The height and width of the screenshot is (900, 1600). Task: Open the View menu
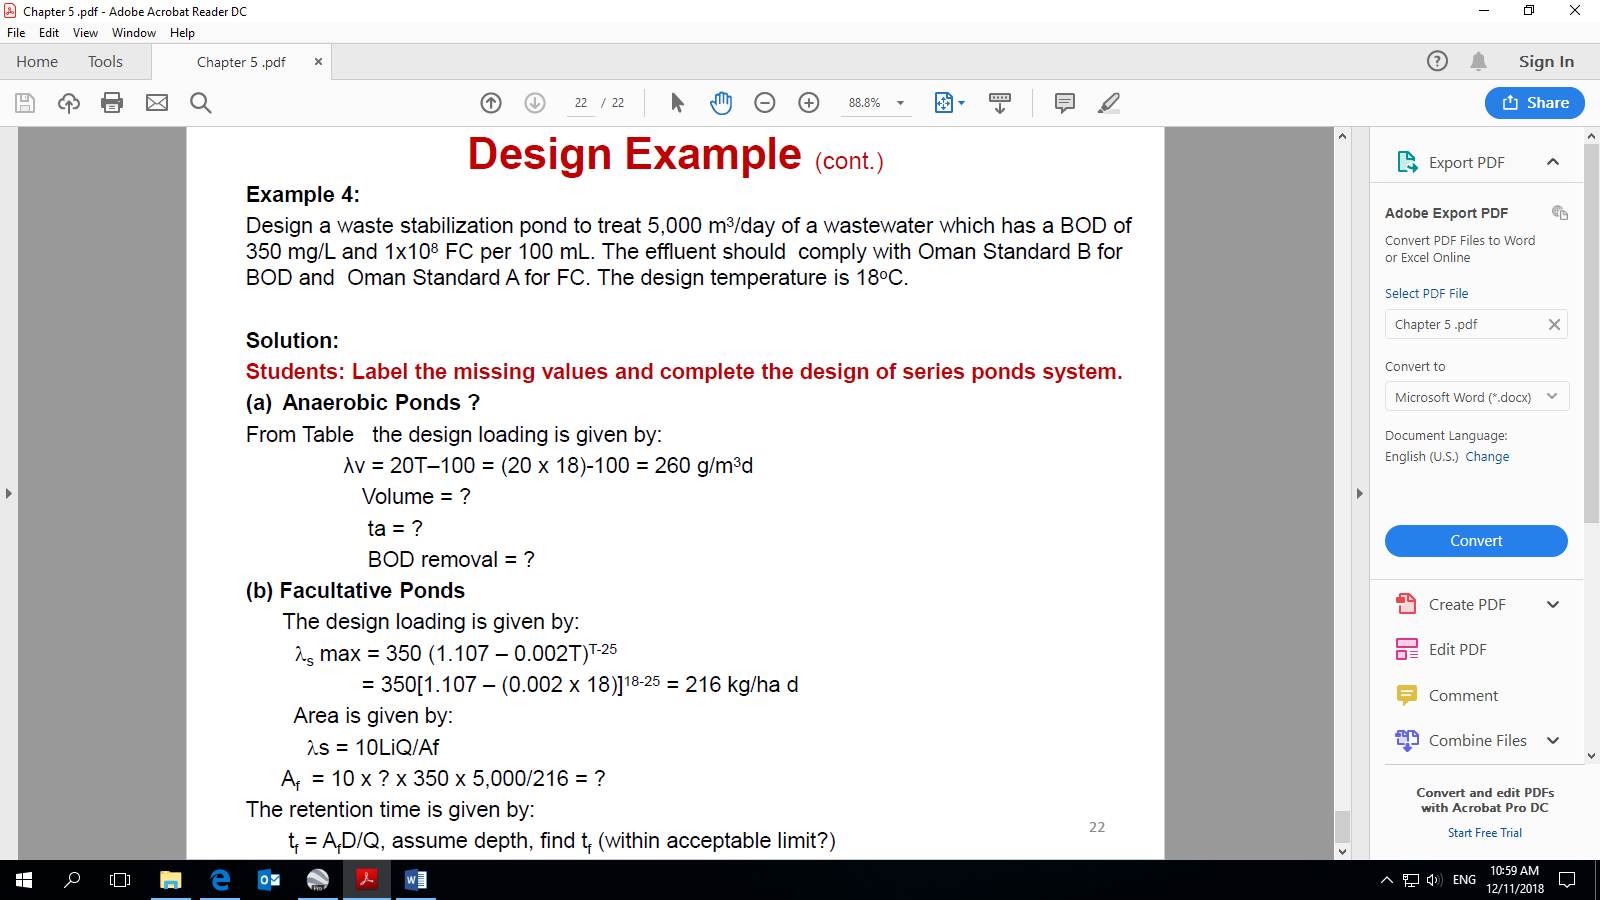coord(85,32)
